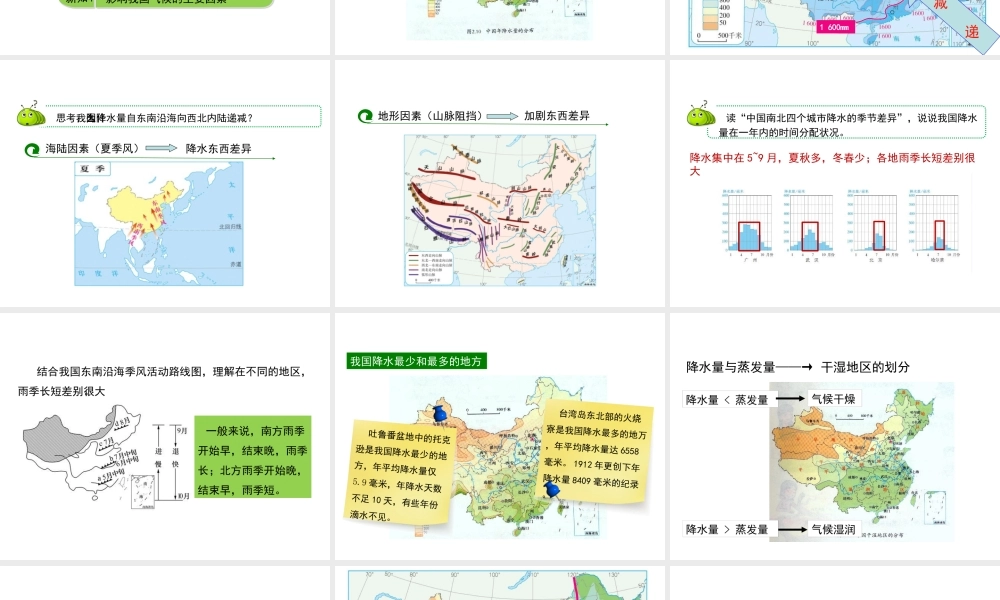The image size is (1000, 600).
Task: Open the slide about four cities' seasonal precipitation
Action: [x=835, y=183]
